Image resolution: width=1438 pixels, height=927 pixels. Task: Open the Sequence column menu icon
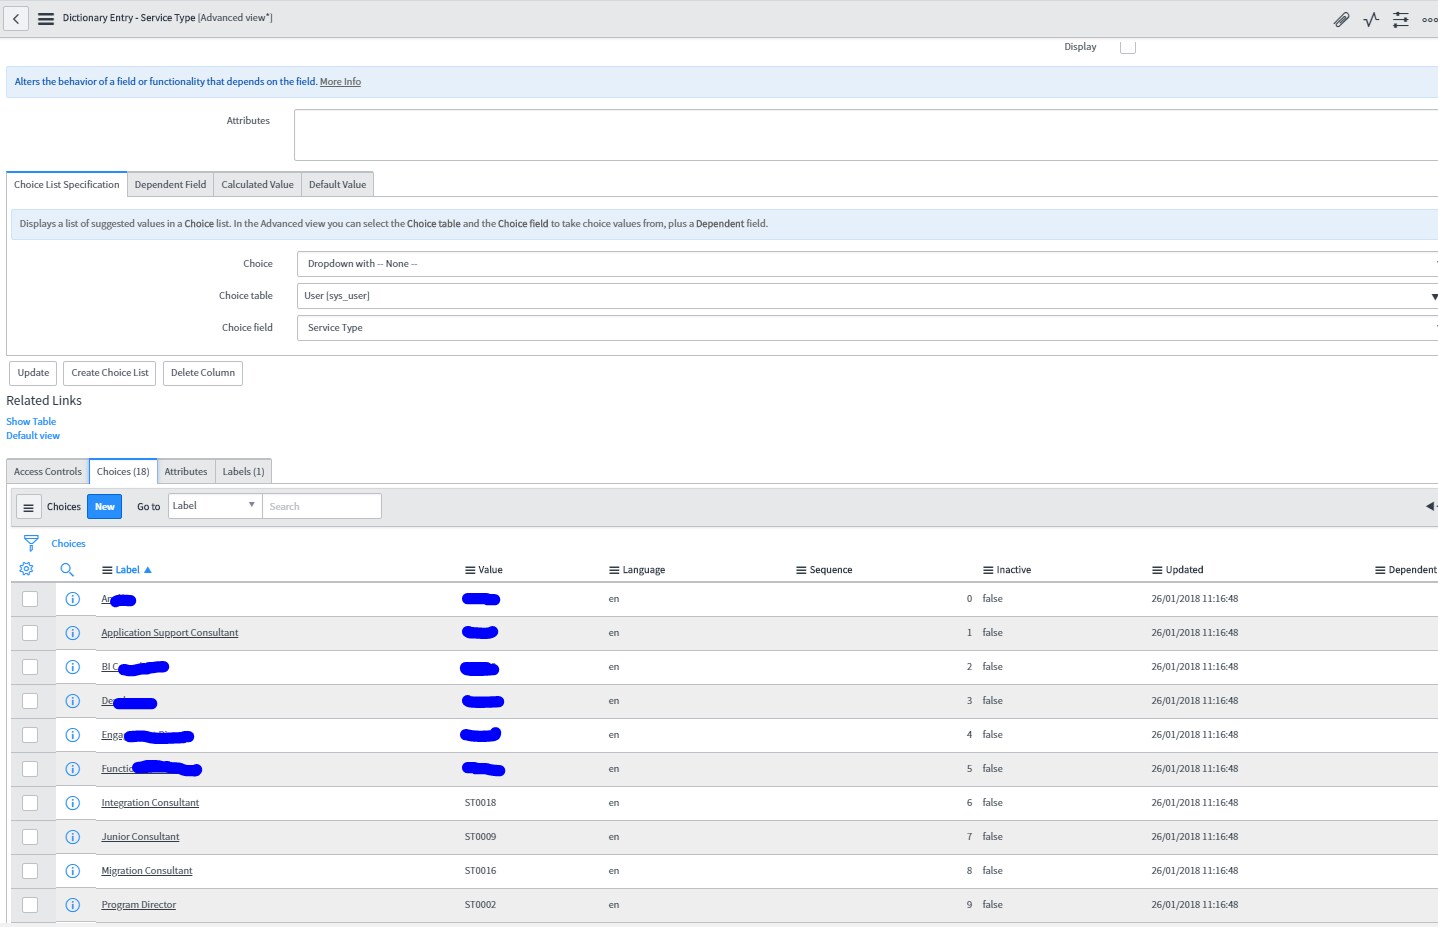click(x=801, y=570)
